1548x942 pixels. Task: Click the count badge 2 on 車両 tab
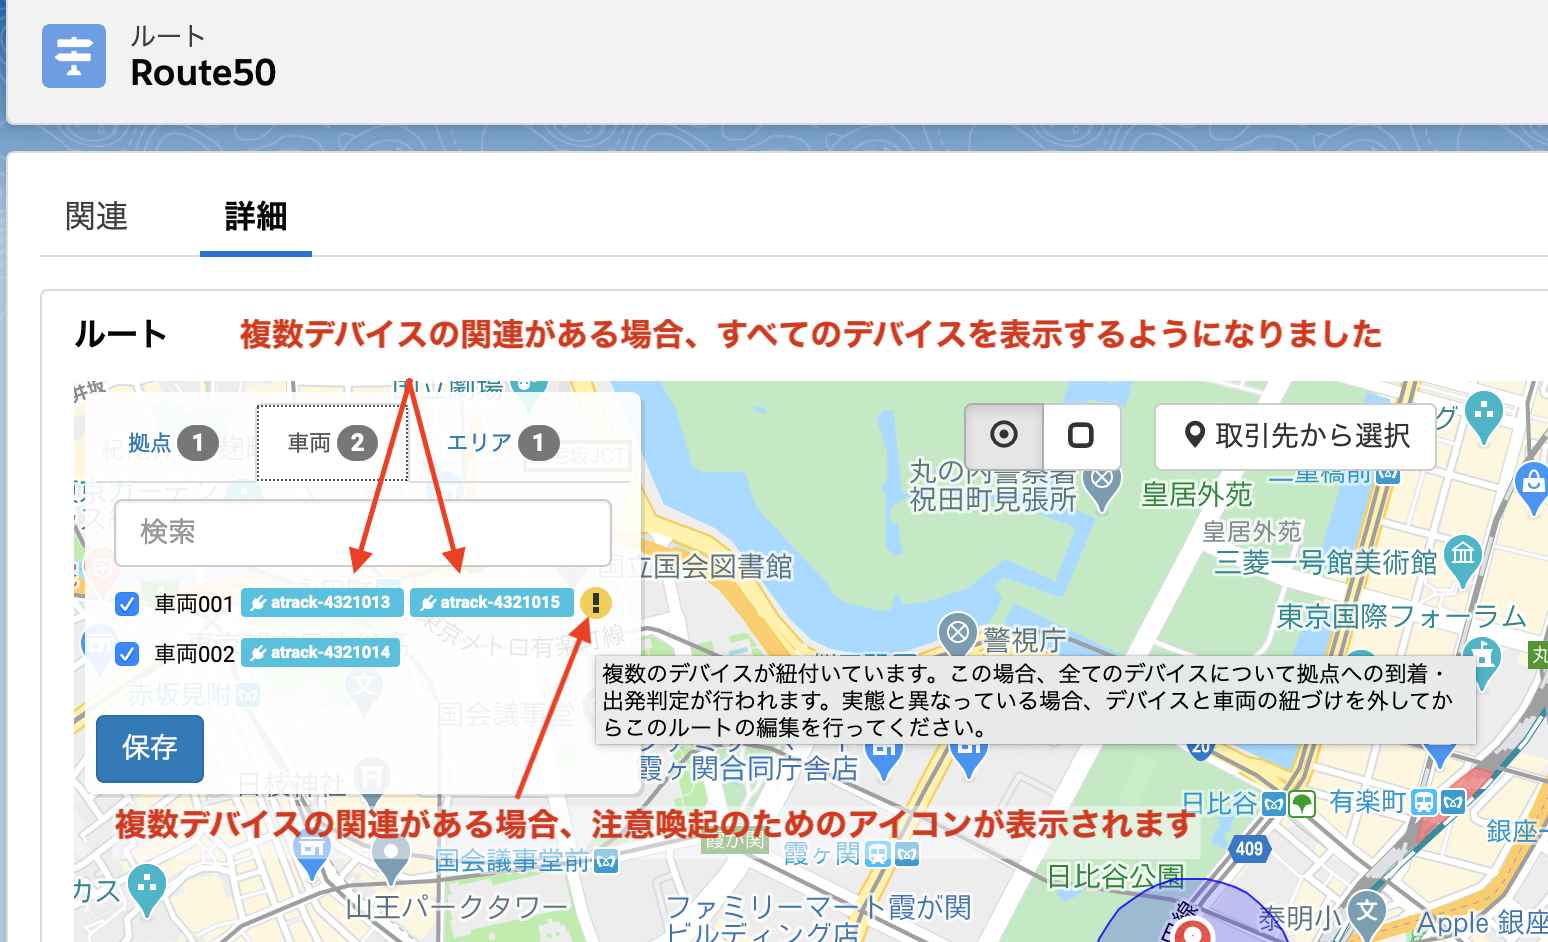point(357,443)
